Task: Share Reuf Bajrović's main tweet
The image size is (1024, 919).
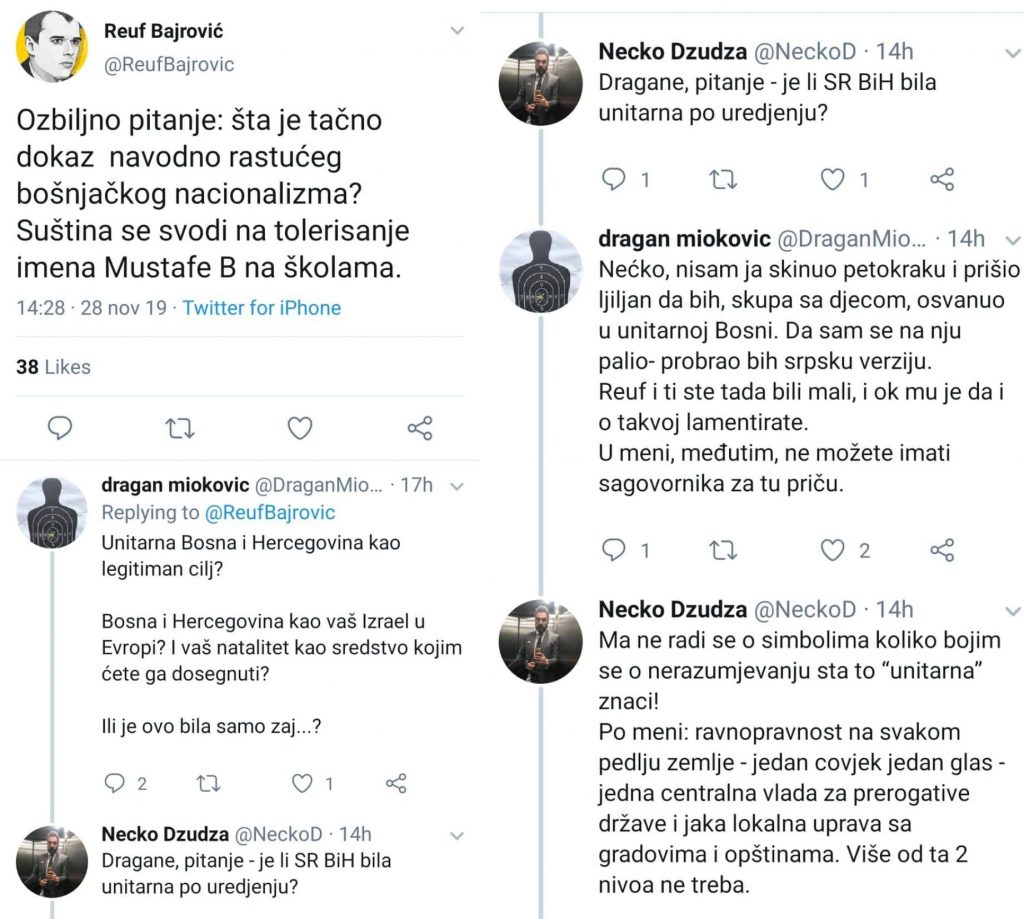Action: (420, 428)
